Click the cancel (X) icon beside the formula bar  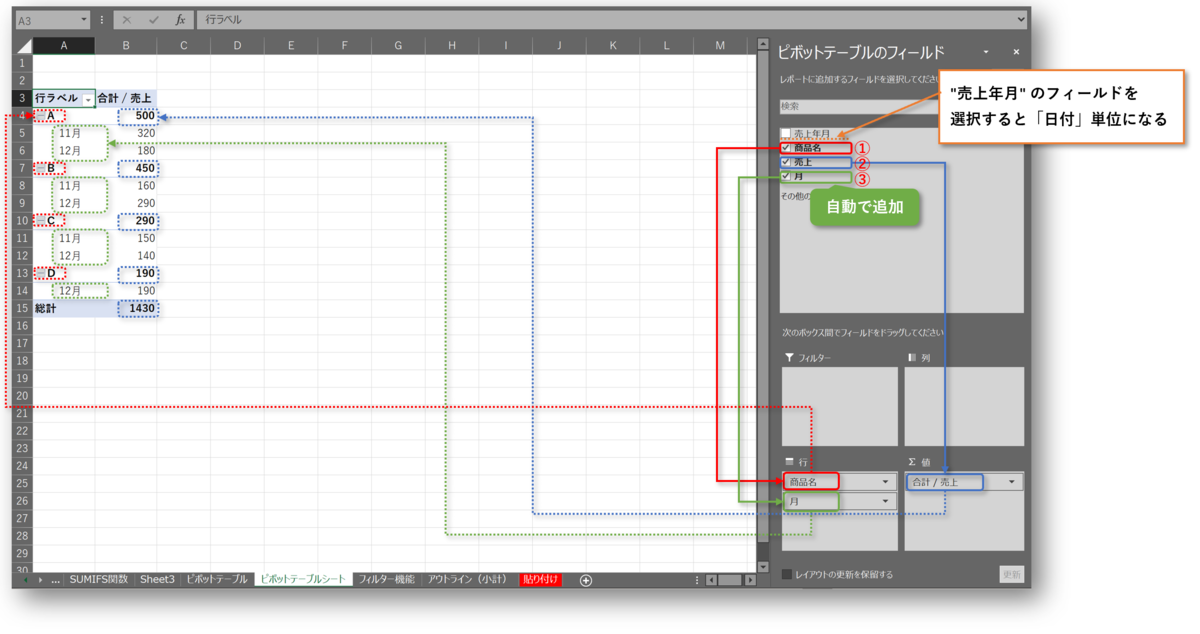tap(127, 18)
